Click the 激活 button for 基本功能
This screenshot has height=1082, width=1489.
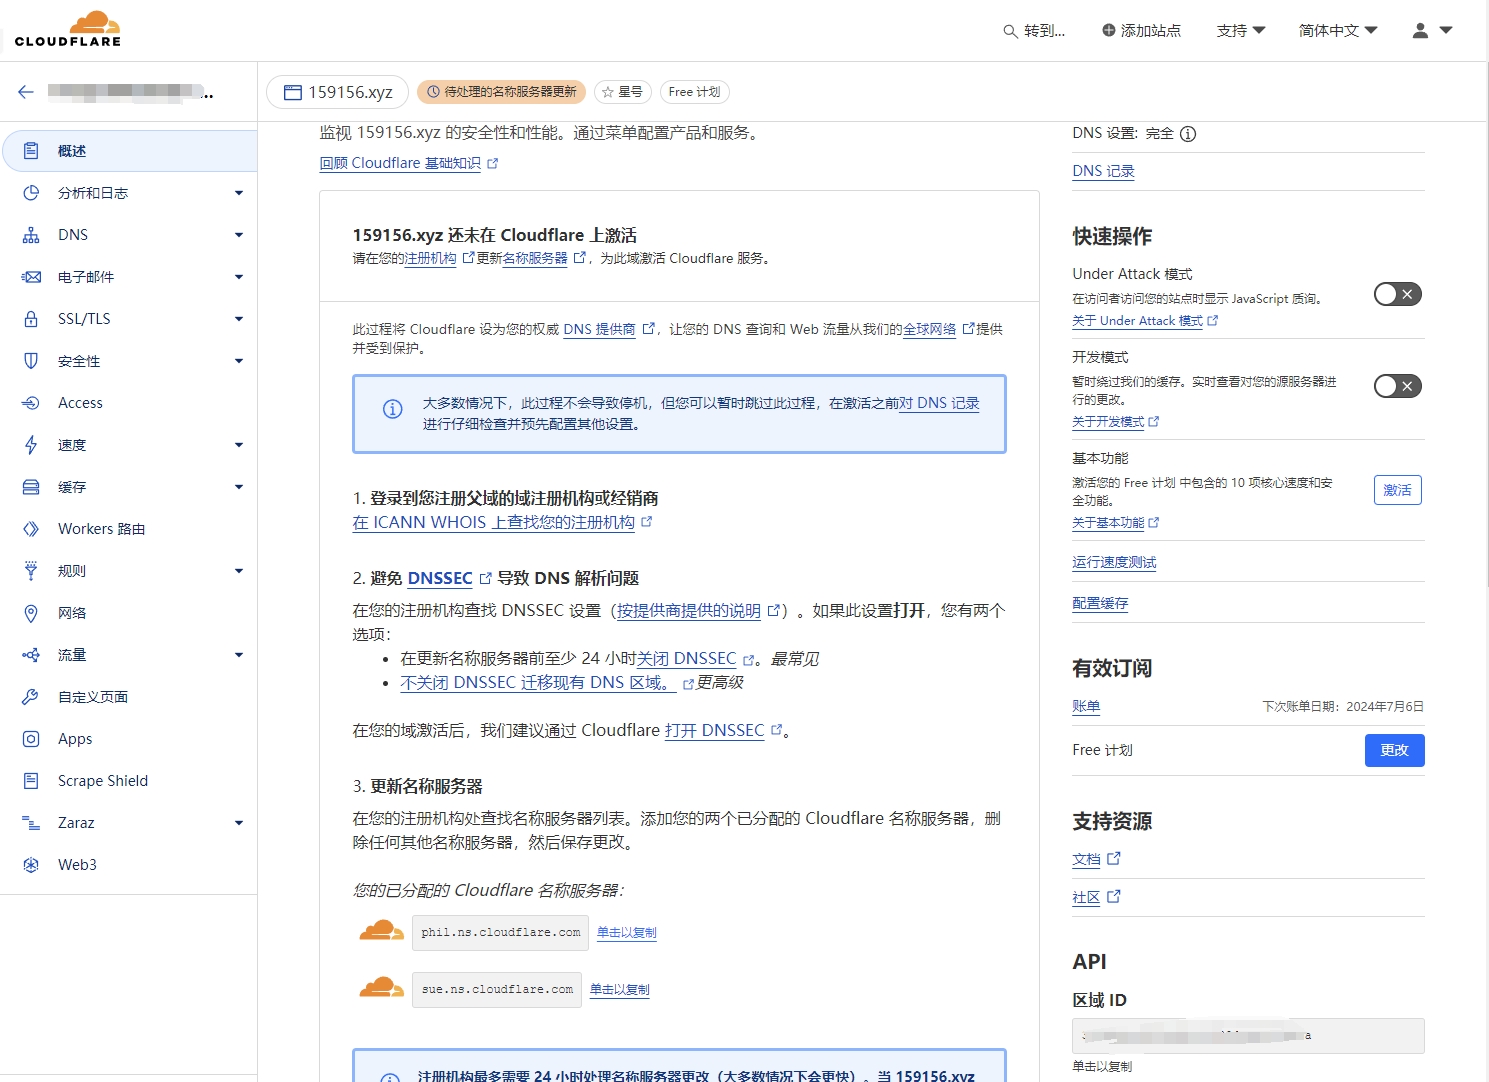pos(1397,490)
